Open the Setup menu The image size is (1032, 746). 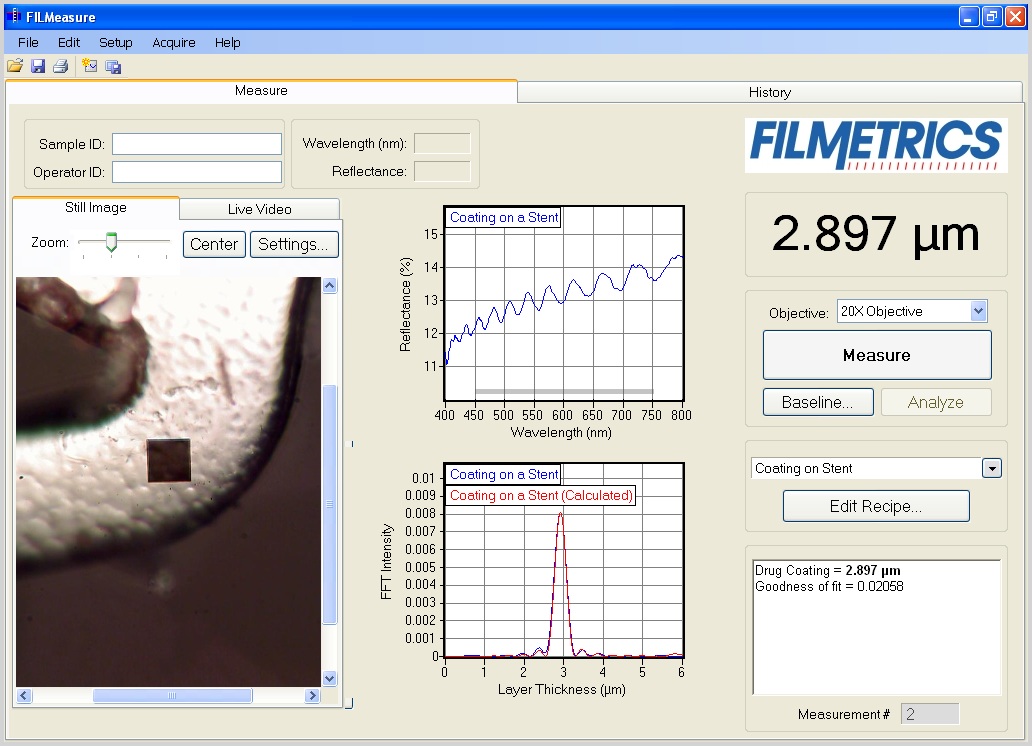click(116, 43)
